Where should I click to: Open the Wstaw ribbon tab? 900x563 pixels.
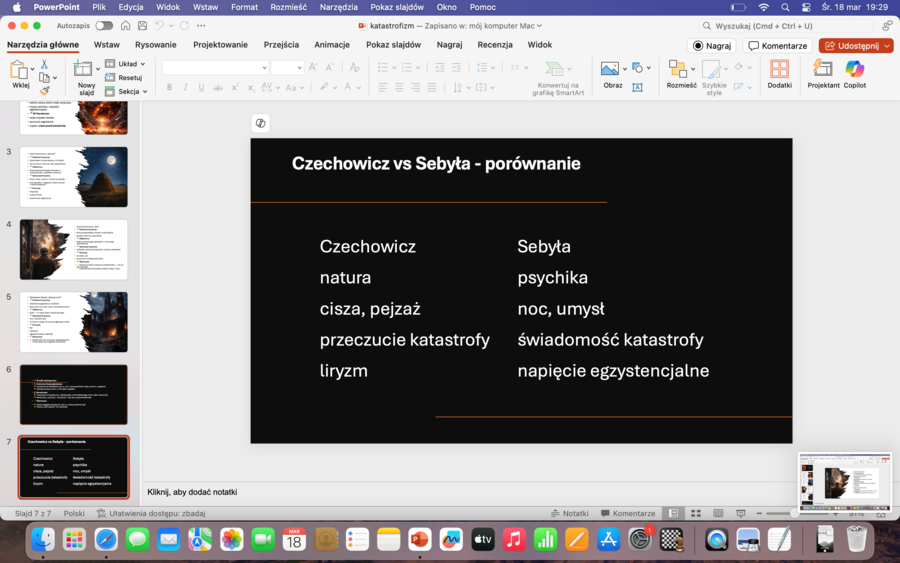pos(107,45)
